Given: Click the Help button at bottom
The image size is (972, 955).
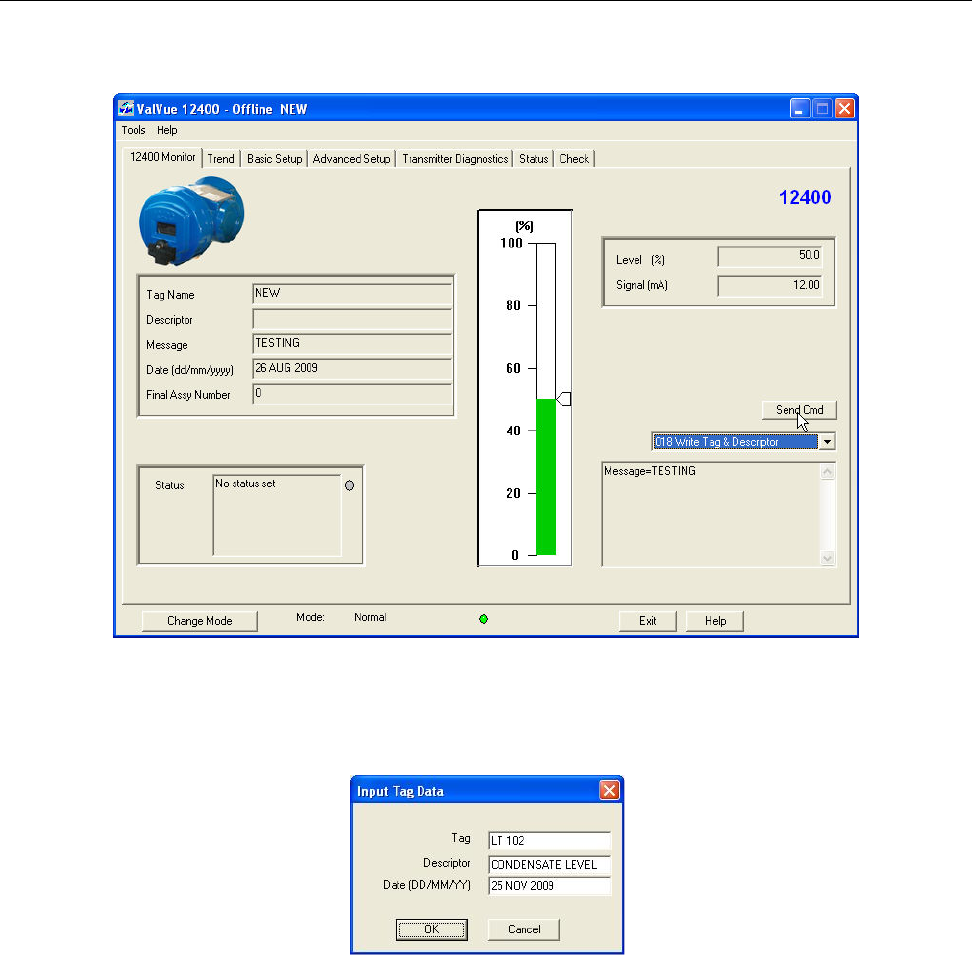Looking at the screenshot, I should coord(715,621).
